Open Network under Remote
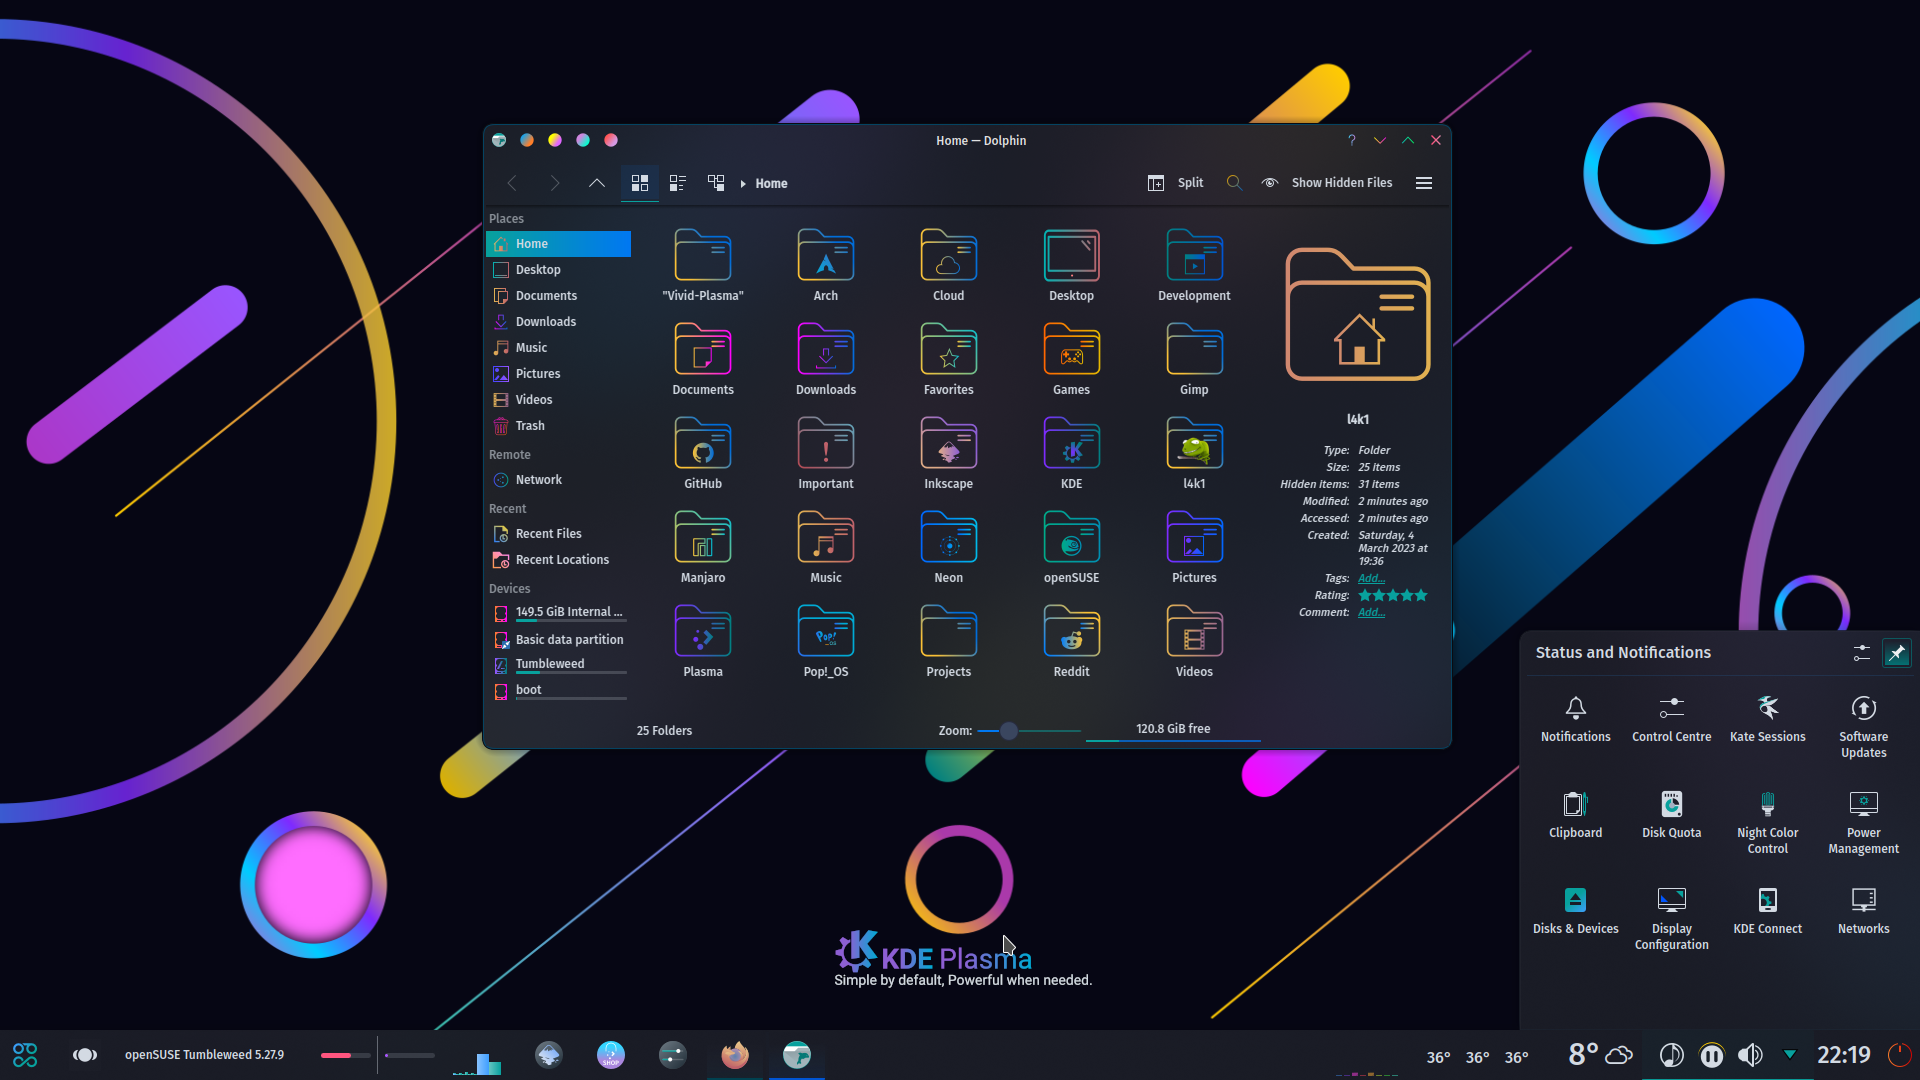Screen dimensions: 1920x1080 tap(558, 480)
